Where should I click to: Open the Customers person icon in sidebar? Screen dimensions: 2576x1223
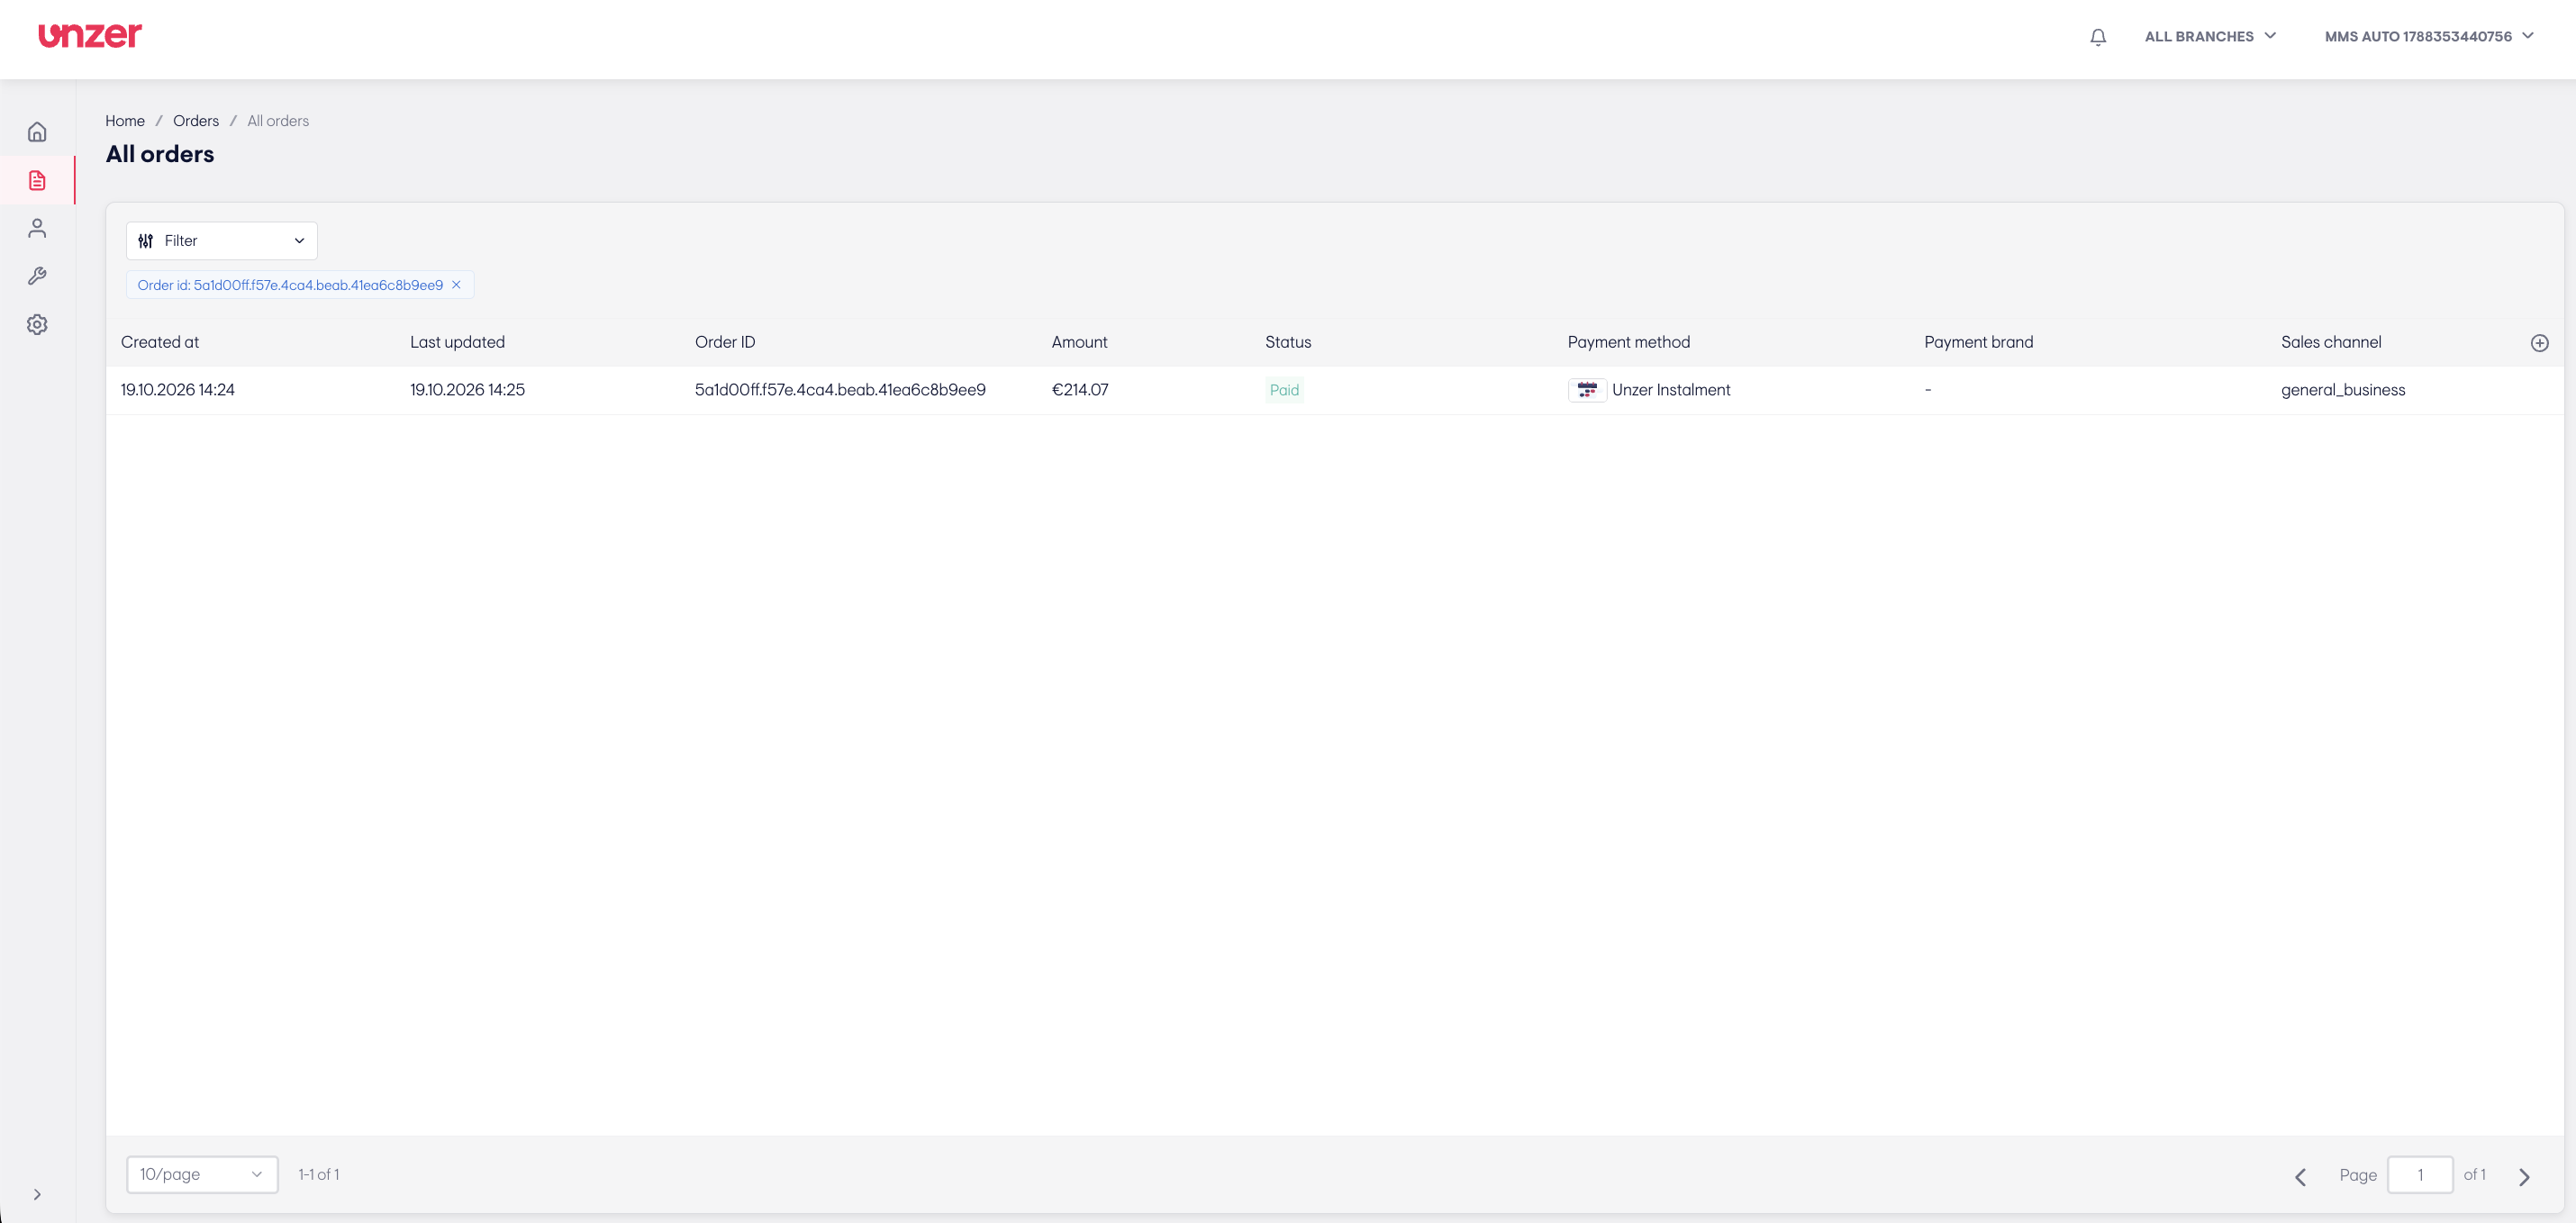pyautogui.click(x=37, y=228)
